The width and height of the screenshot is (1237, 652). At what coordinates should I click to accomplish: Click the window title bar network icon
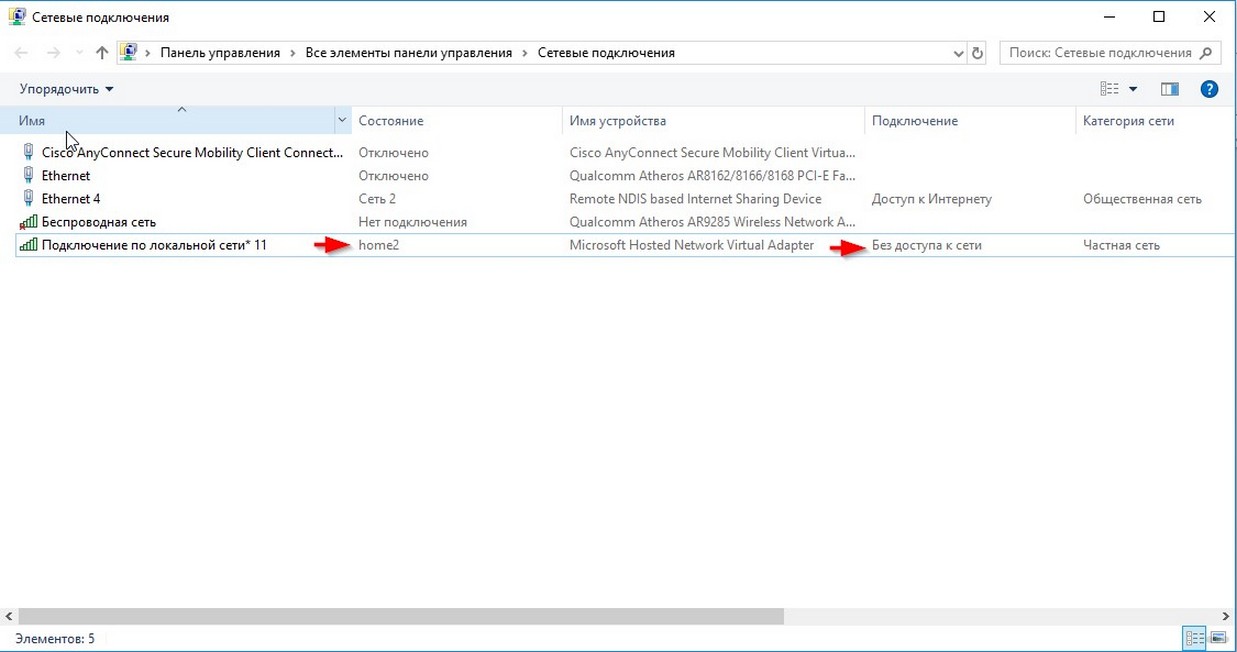point(17,17)
